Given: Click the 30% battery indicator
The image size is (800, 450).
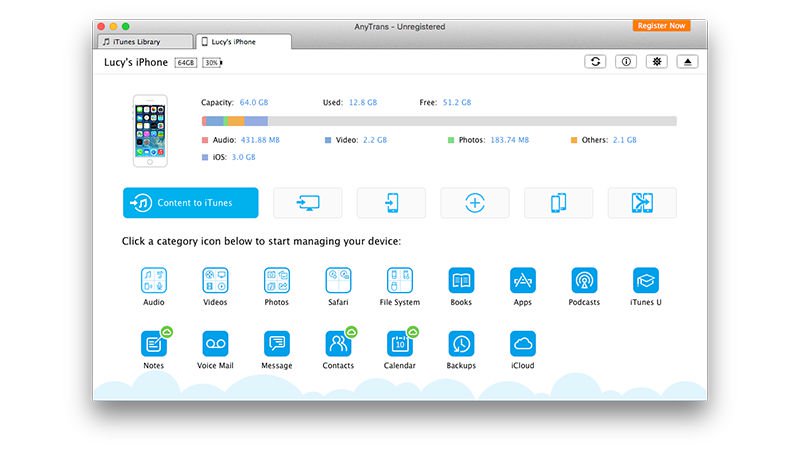Looking at the screenshot, I should click(x=212, y=63).
